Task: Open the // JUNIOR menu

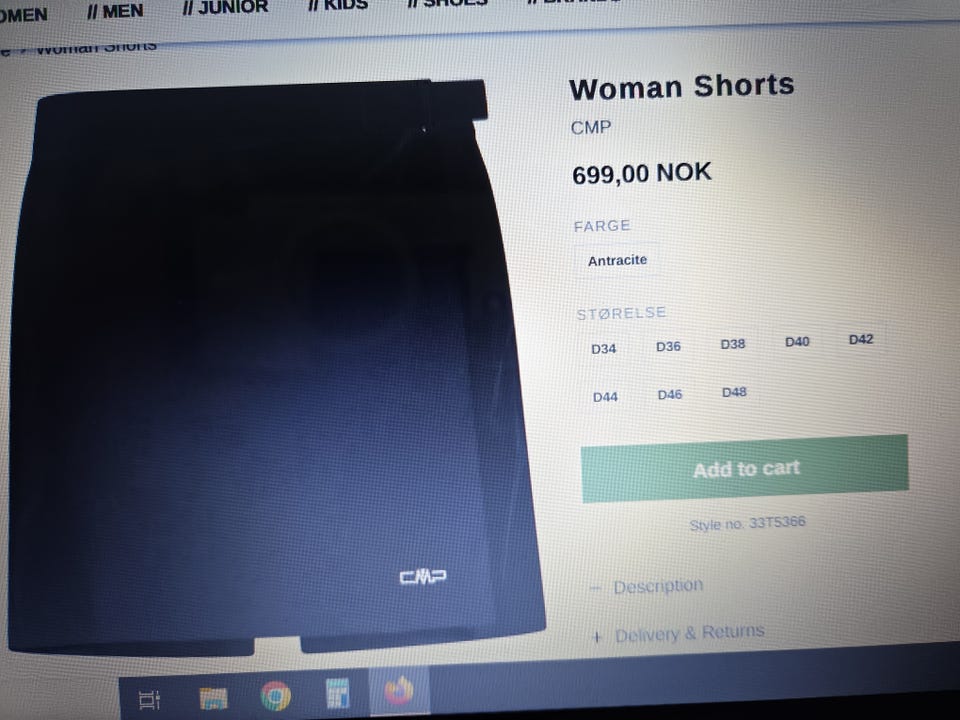Action: [x=225, y=7]
